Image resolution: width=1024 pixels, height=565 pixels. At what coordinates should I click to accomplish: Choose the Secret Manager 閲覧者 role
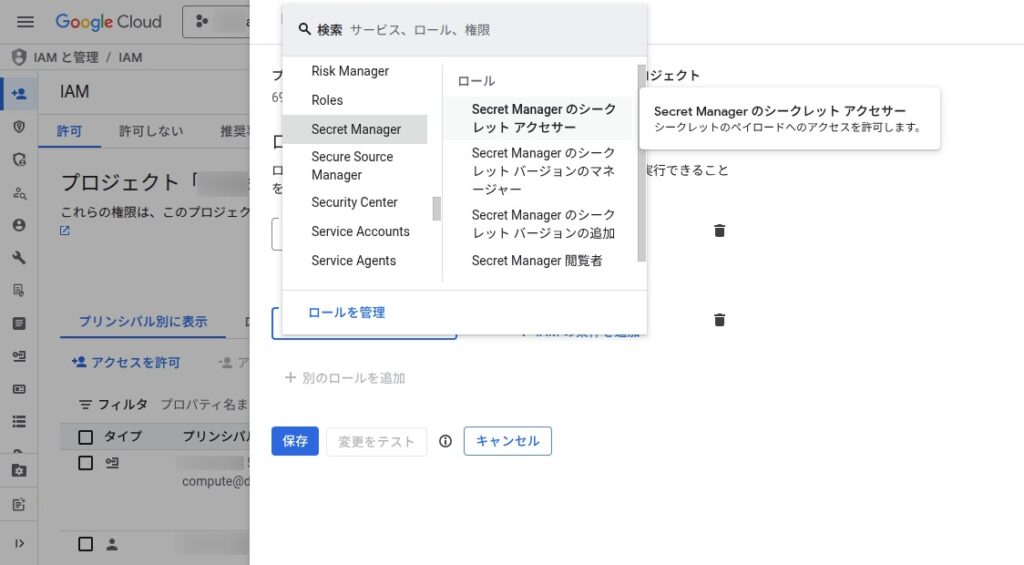[x=537, y=261]
